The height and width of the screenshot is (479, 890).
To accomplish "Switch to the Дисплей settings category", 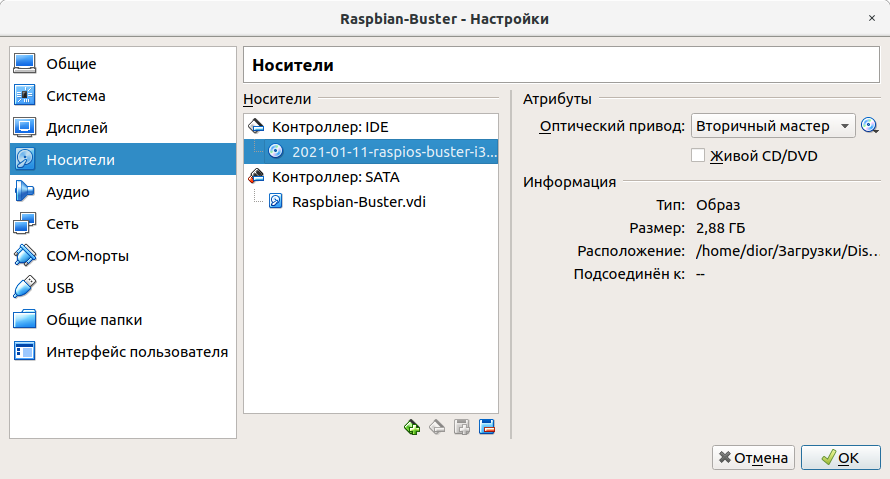I will [123, 128].
